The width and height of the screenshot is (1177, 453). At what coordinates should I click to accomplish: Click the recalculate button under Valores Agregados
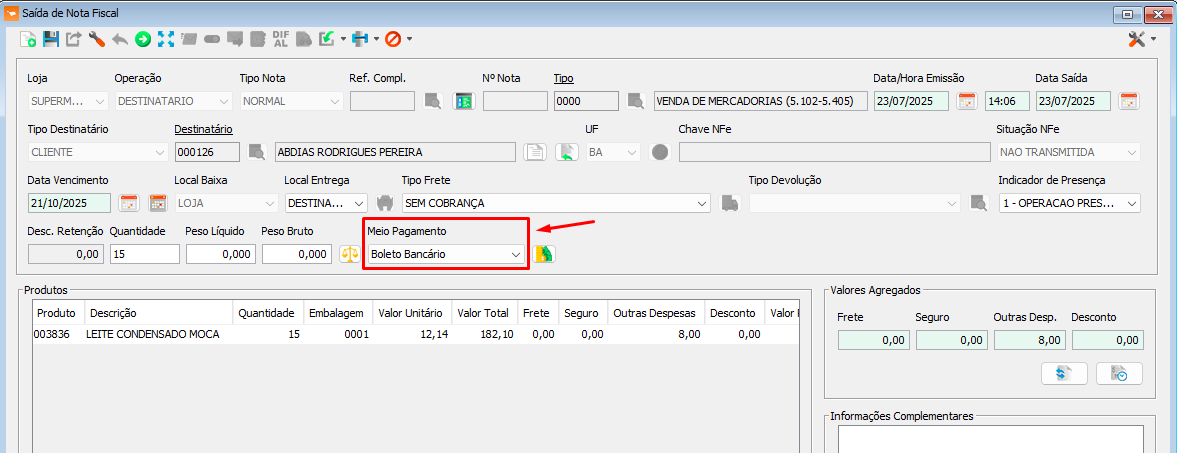click(1064, 373)
